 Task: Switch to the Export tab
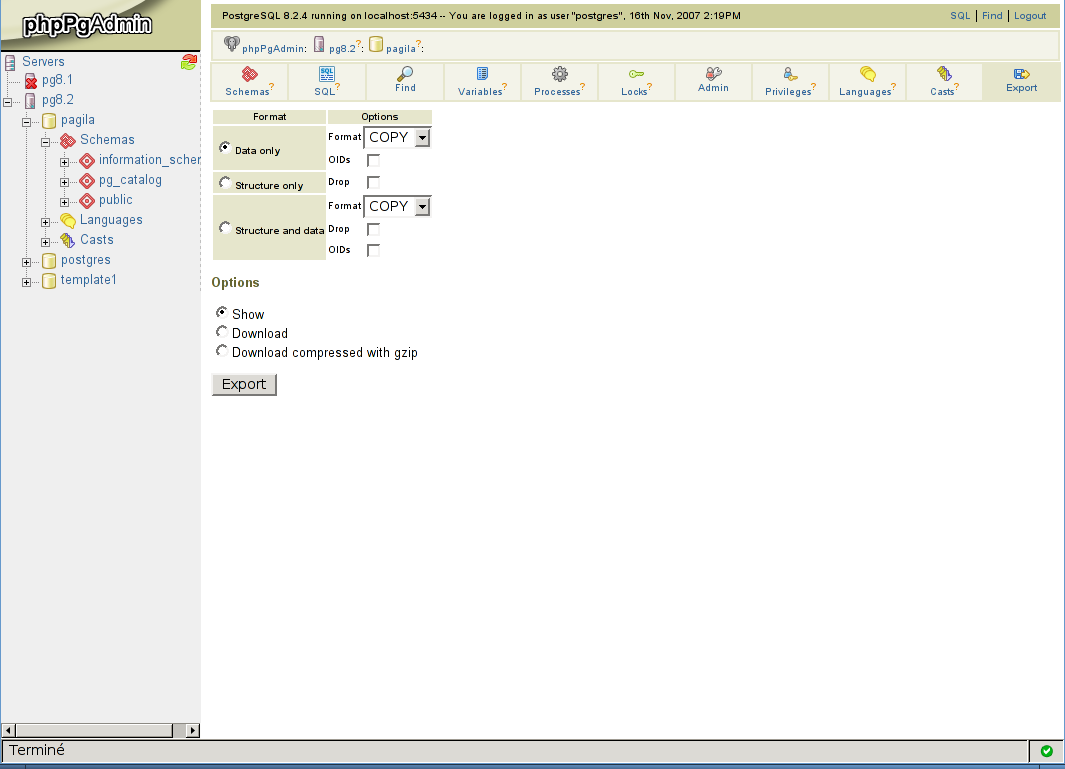[x=1021, y=81]
